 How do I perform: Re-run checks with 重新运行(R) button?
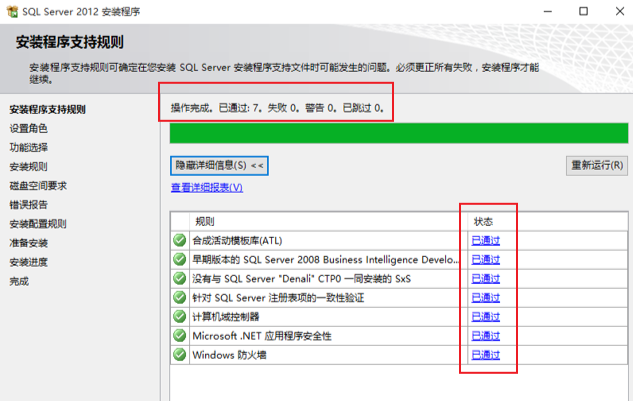(x=597, y=166)
